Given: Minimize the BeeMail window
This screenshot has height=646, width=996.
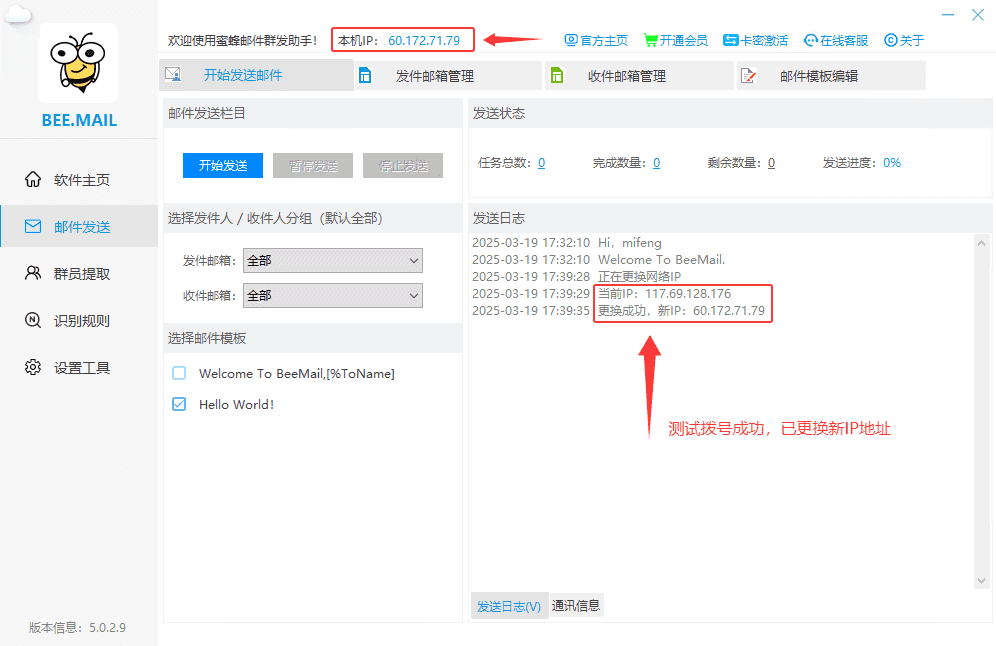Looking at the screenshot, I should (x=948, y=15).
